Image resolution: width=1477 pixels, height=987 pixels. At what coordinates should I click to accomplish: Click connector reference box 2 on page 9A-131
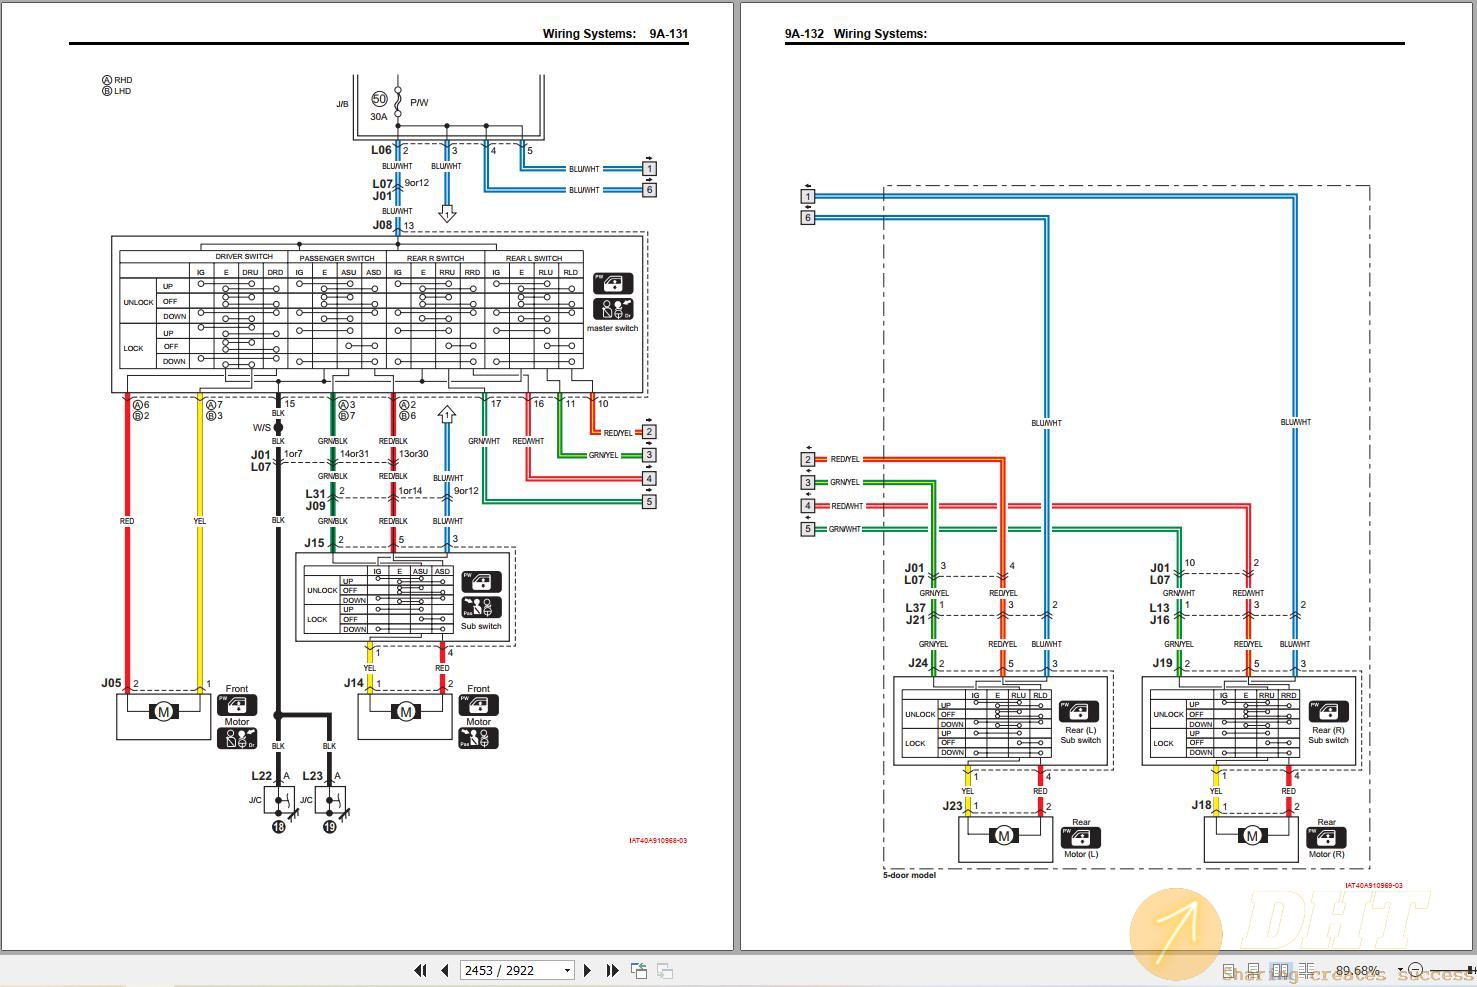coord(649,432)
